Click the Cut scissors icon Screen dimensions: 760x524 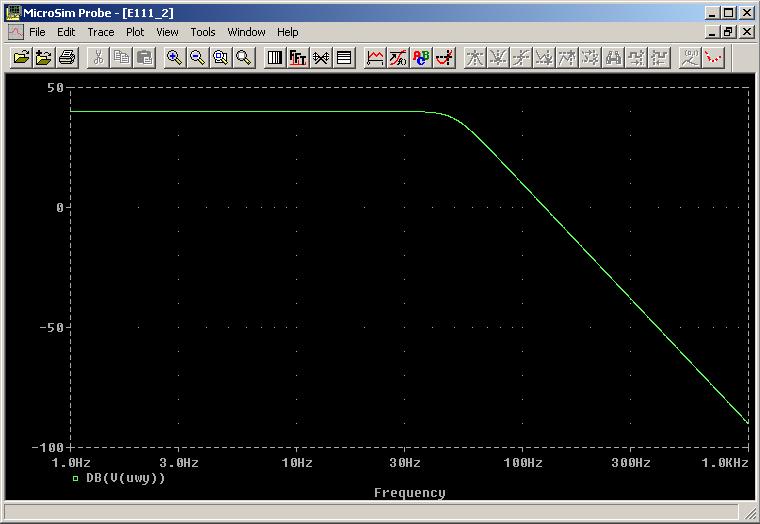click(x=98, y=58)
